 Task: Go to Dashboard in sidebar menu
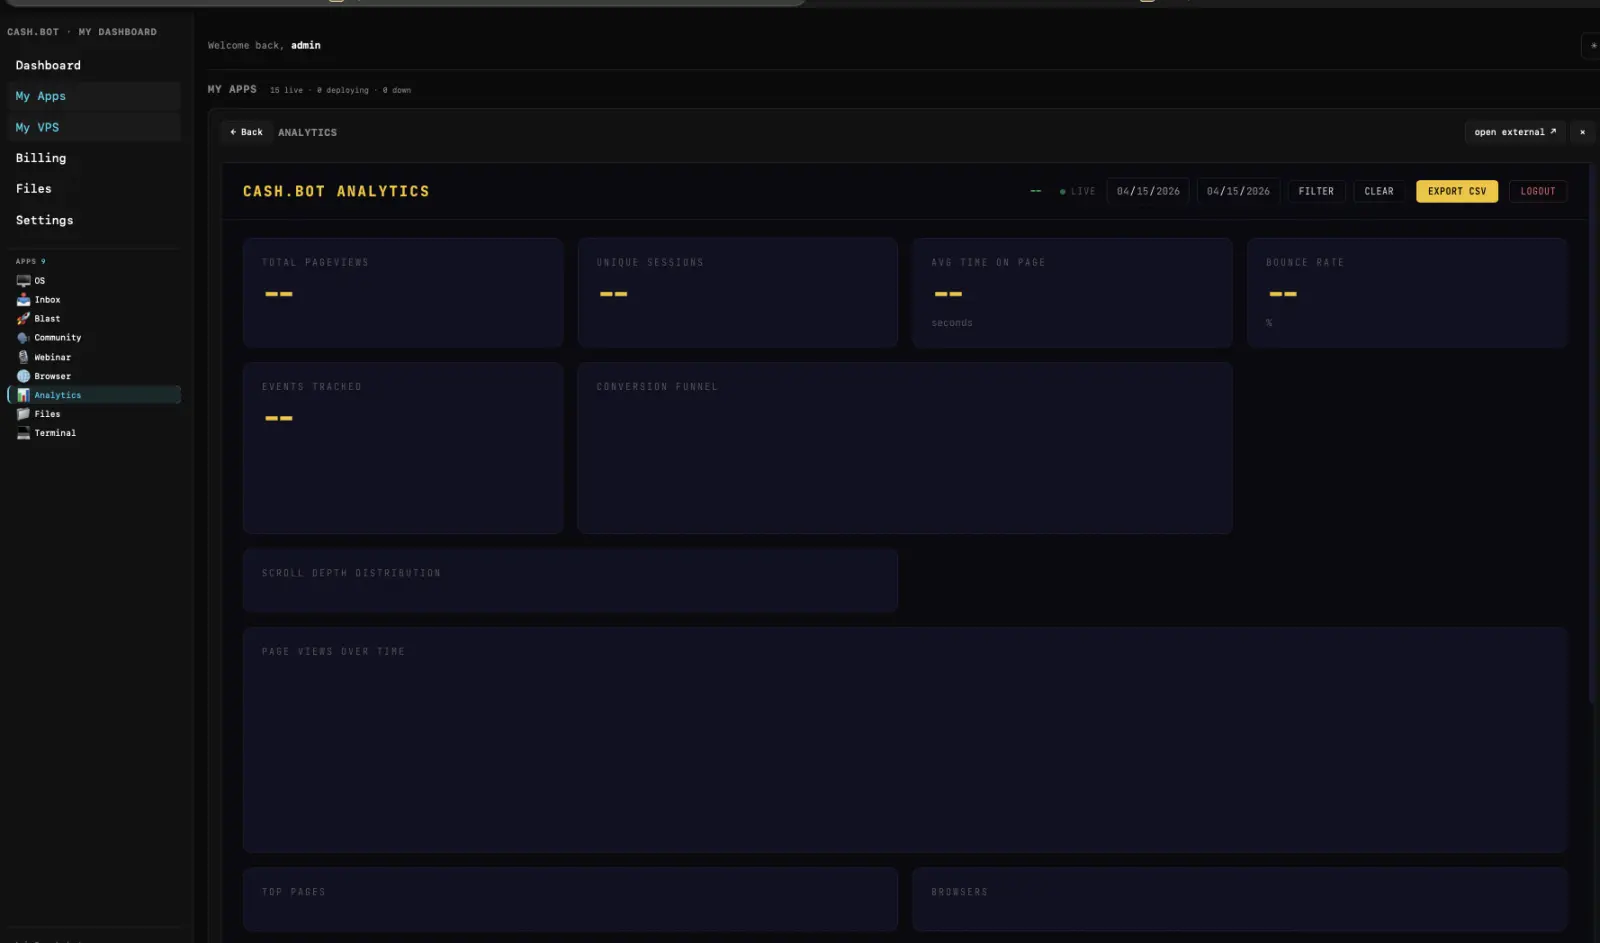(48, 65)
